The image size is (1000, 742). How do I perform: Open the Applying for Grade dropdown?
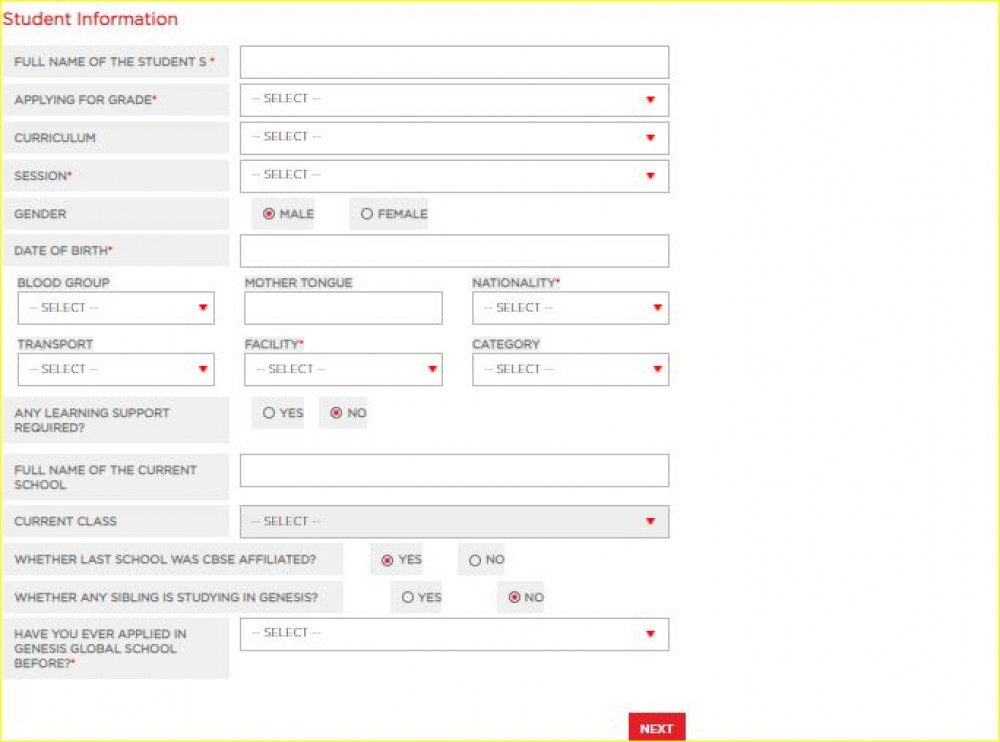(454, 100)
